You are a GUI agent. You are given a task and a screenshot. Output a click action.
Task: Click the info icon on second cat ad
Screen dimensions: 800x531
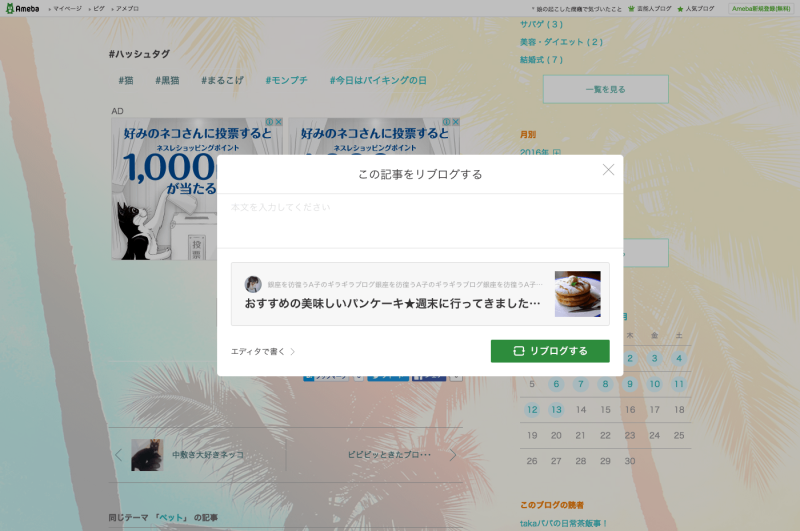[x=446, y=122]
